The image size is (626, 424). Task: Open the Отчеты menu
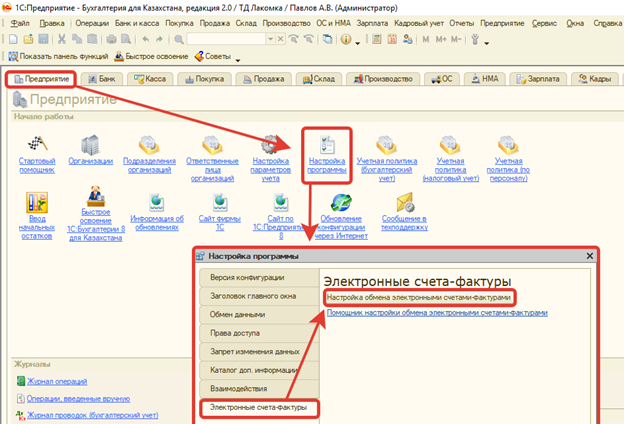click(462, 23)
